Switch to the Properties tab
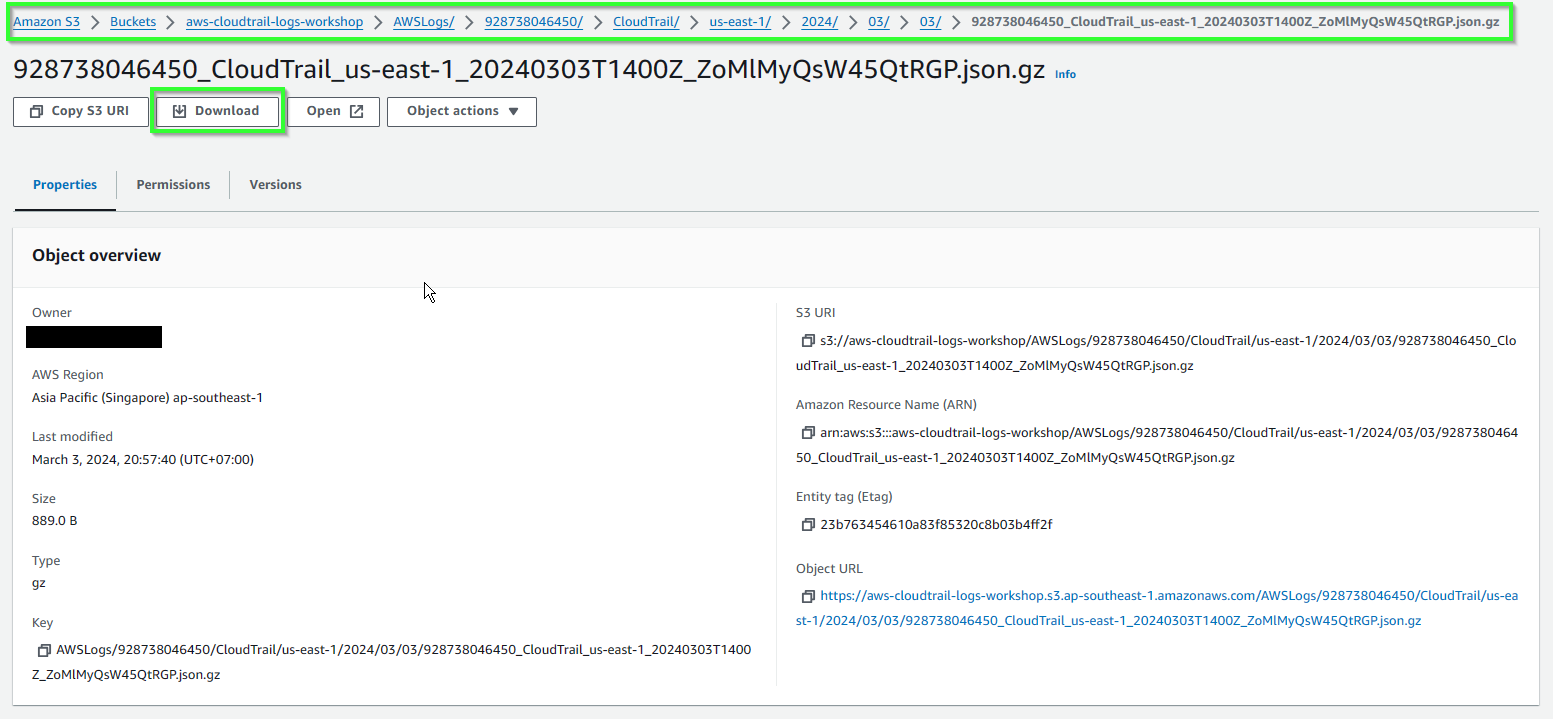Viewport: 1553px width, 719px height. 65,185
